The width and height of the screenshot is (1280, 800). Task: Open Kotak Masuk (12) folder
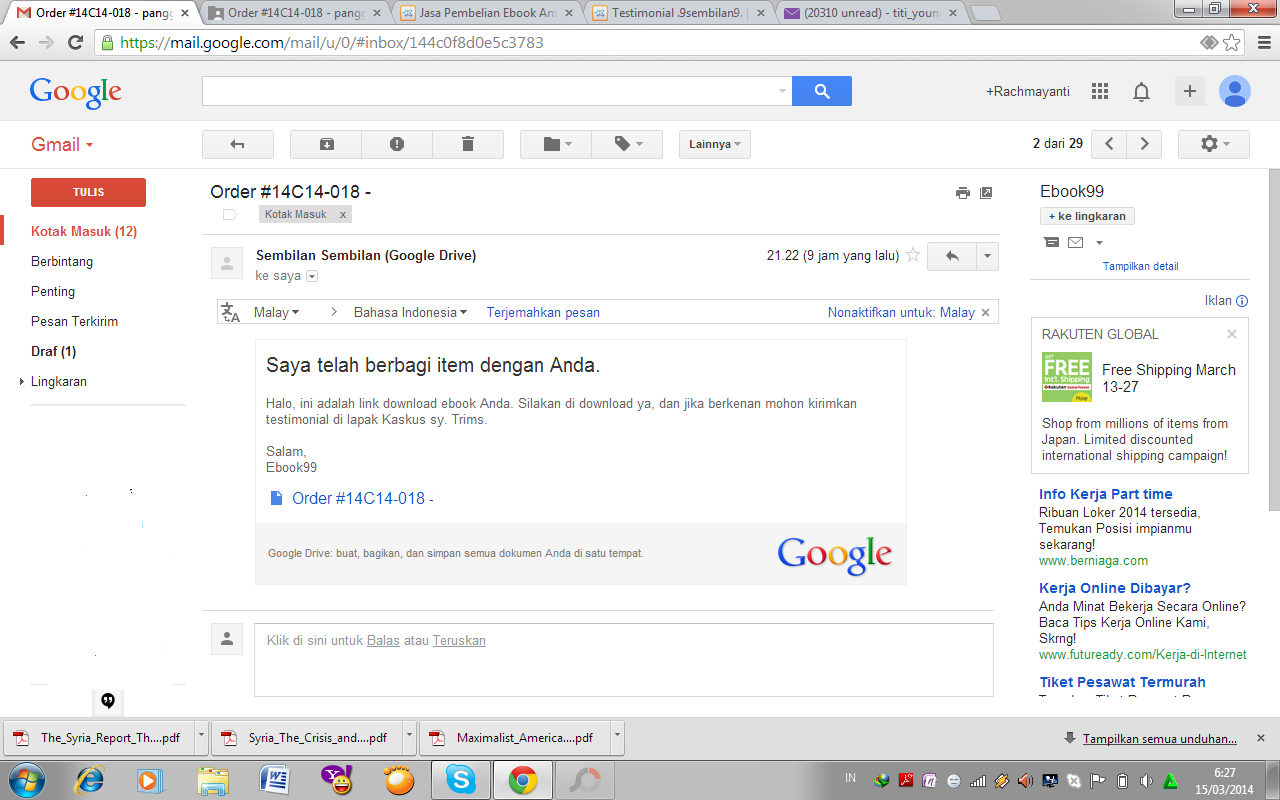coord(84,231)
